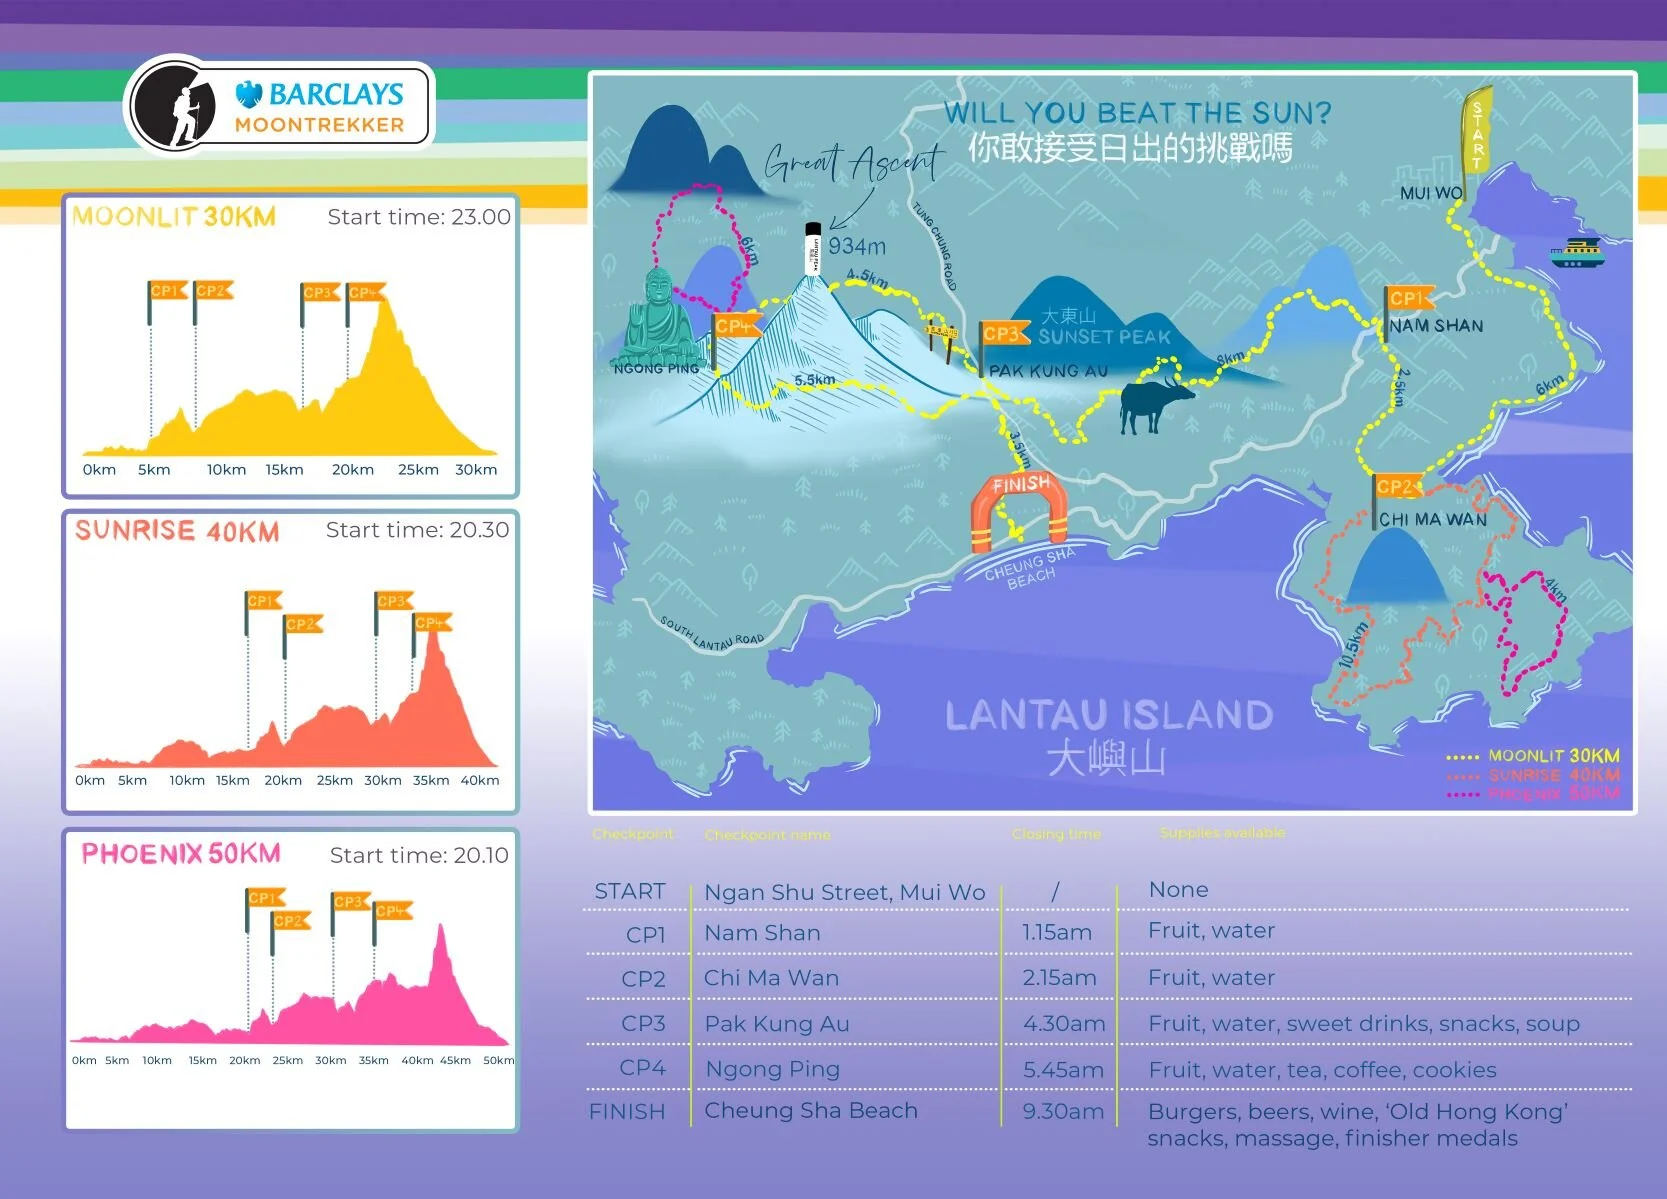Click 'Fruit, water, sweet drinks, snacks, soup' cell
The image size is (1667, 1199).
tap(1364, 1024)
